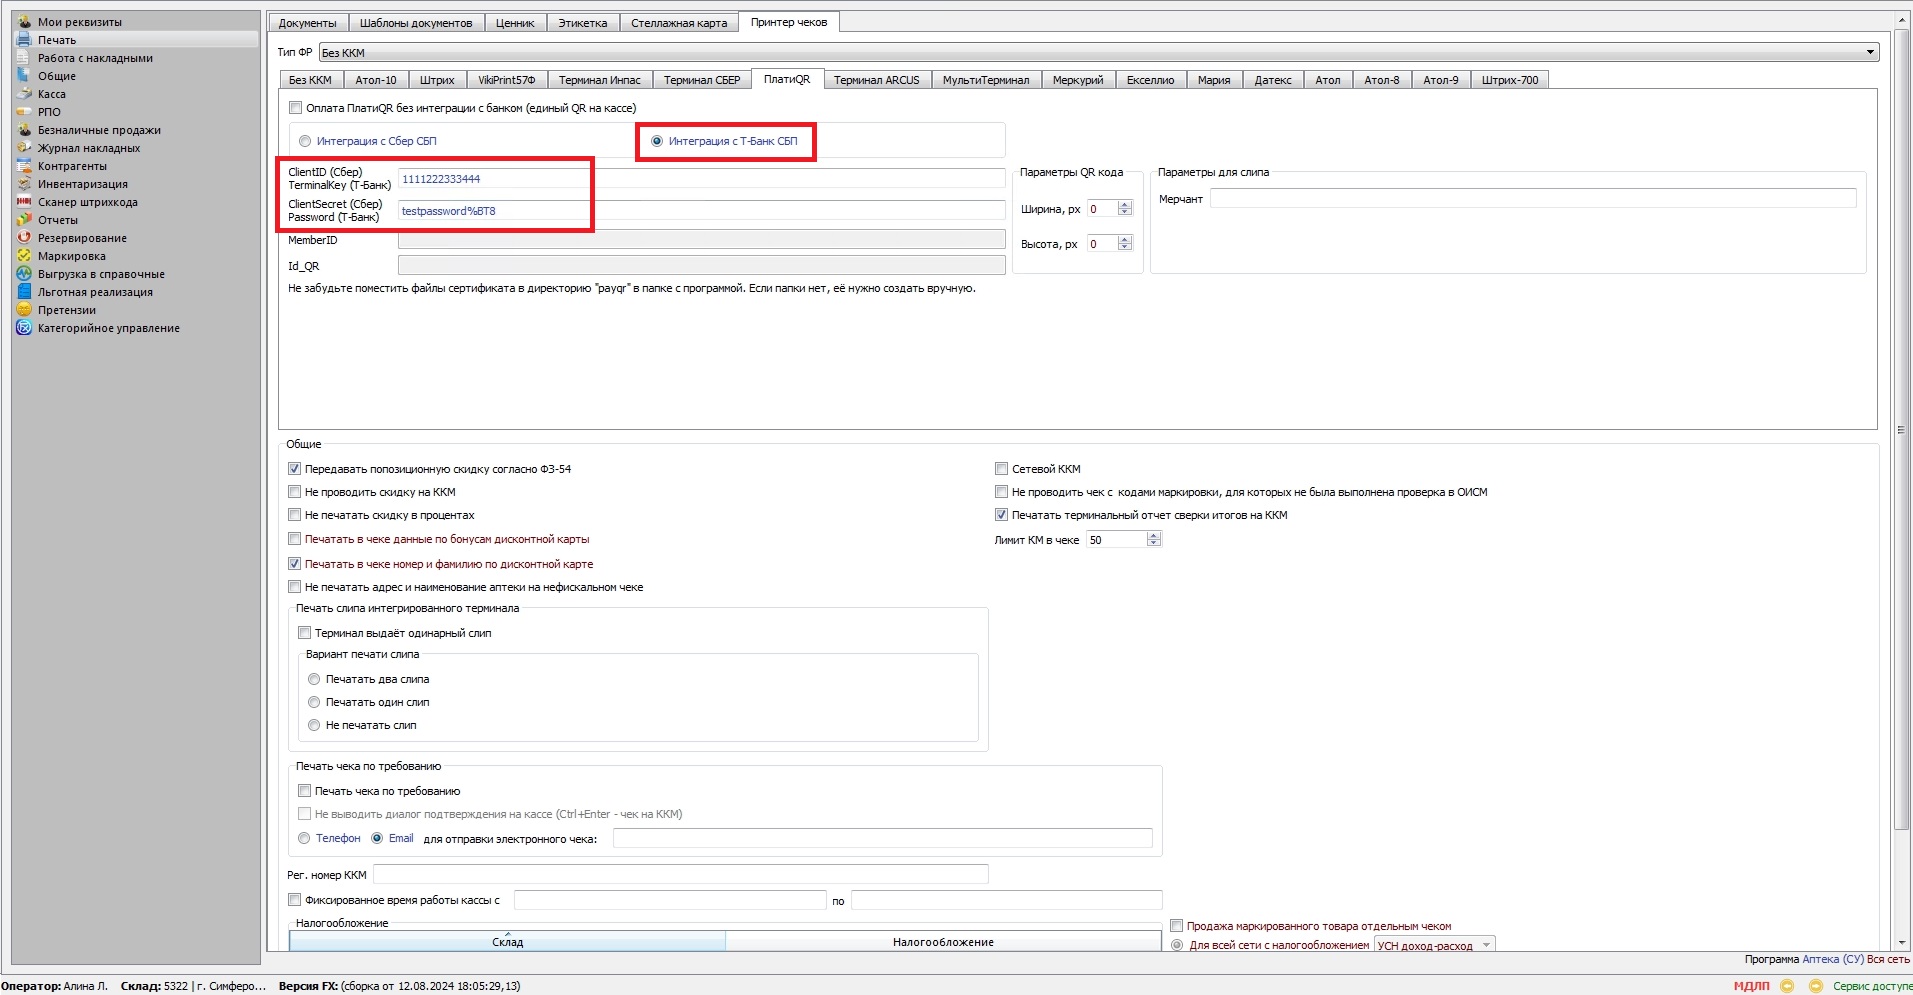Select the Претензии icon
Screen dimensions: 1913x995
24,310
